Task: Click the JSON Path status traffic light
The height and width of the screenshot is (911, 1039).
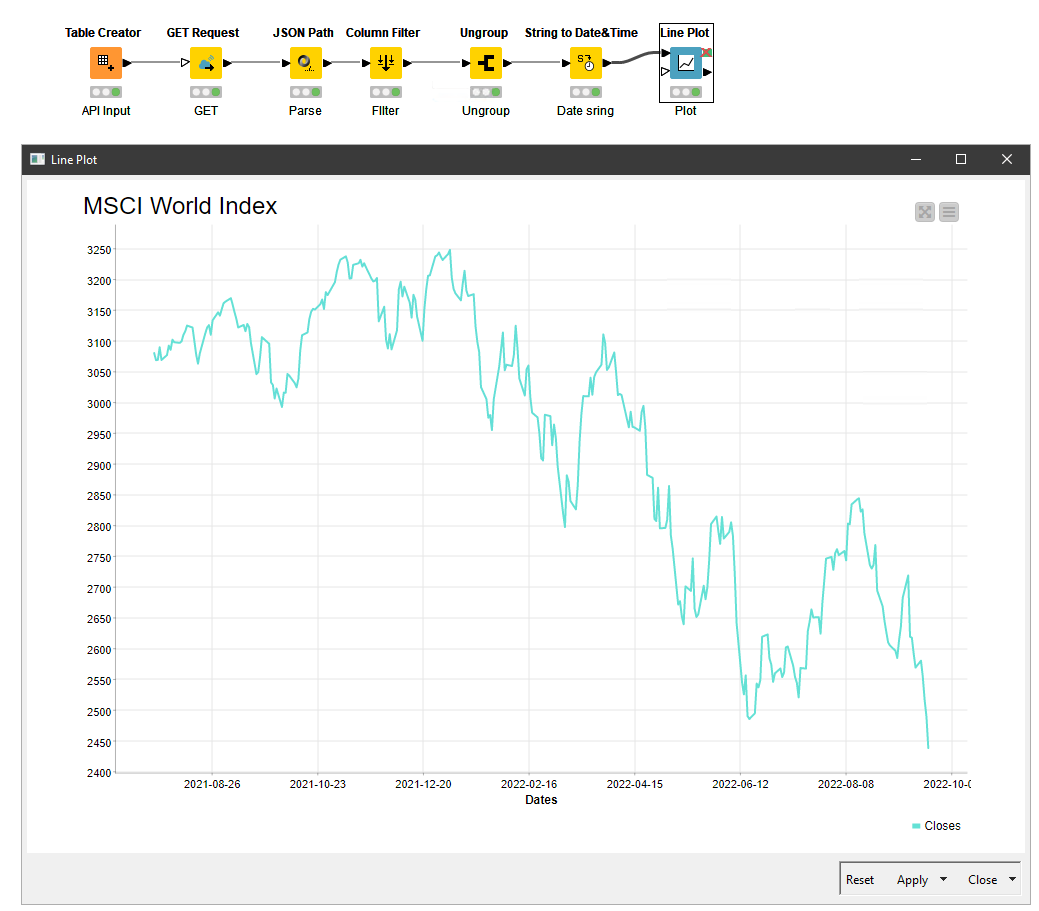Action: tap(305, 92)
